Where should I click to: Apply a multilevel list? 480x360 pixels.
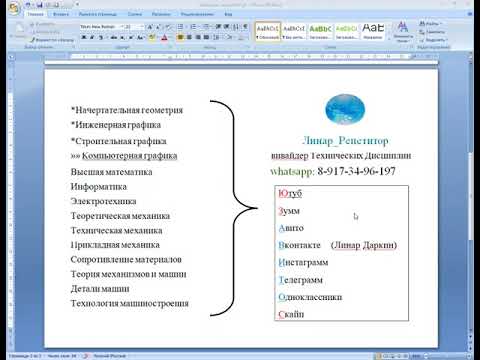(206, 27)
